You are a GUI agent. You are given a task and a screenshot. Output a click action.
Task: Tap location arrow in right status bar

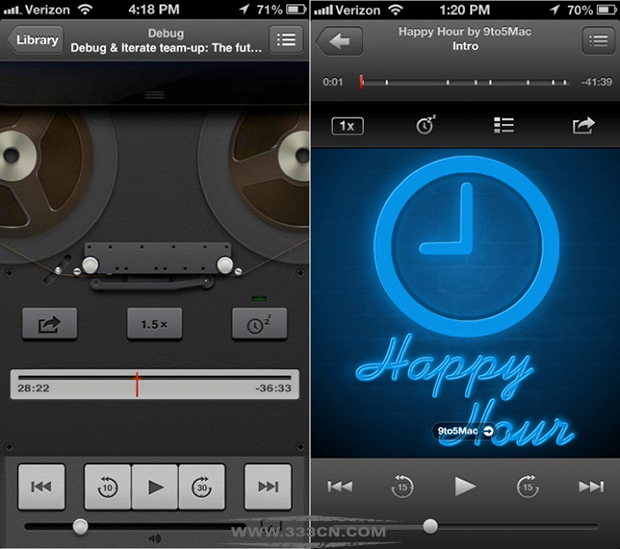point(555,9)
